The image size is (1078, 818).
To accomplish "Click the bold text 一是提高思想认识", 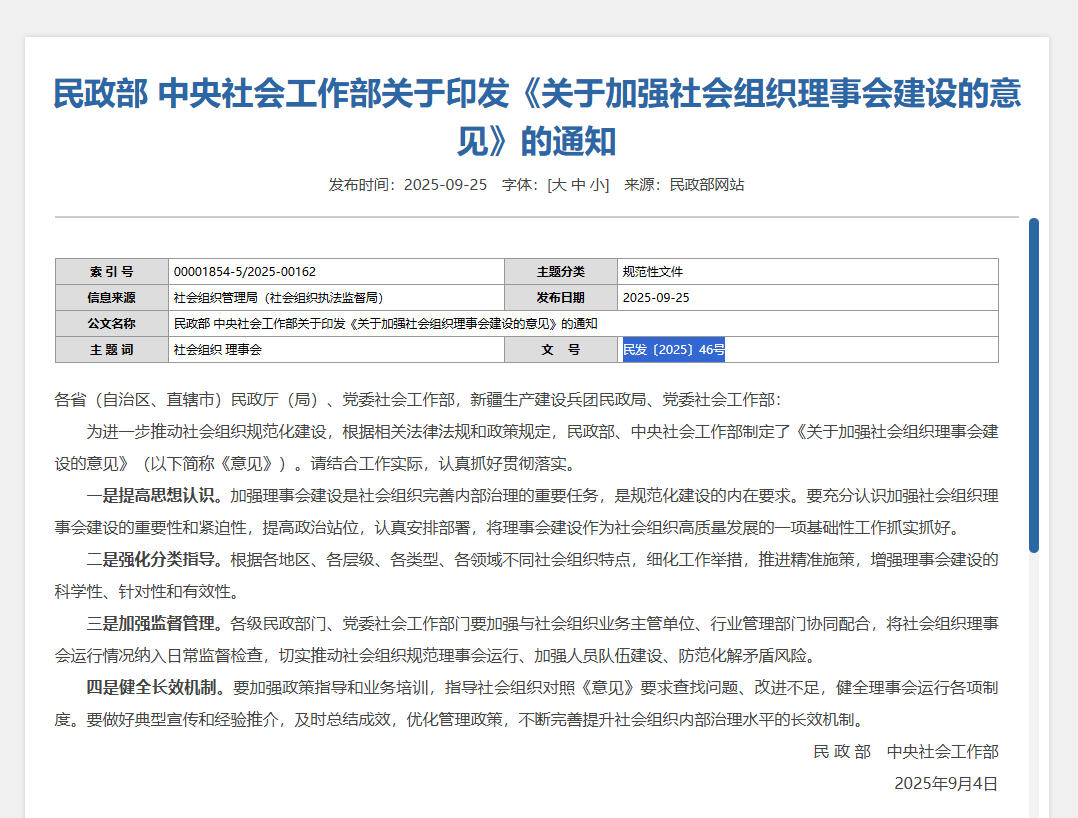I will pos(154,495).
